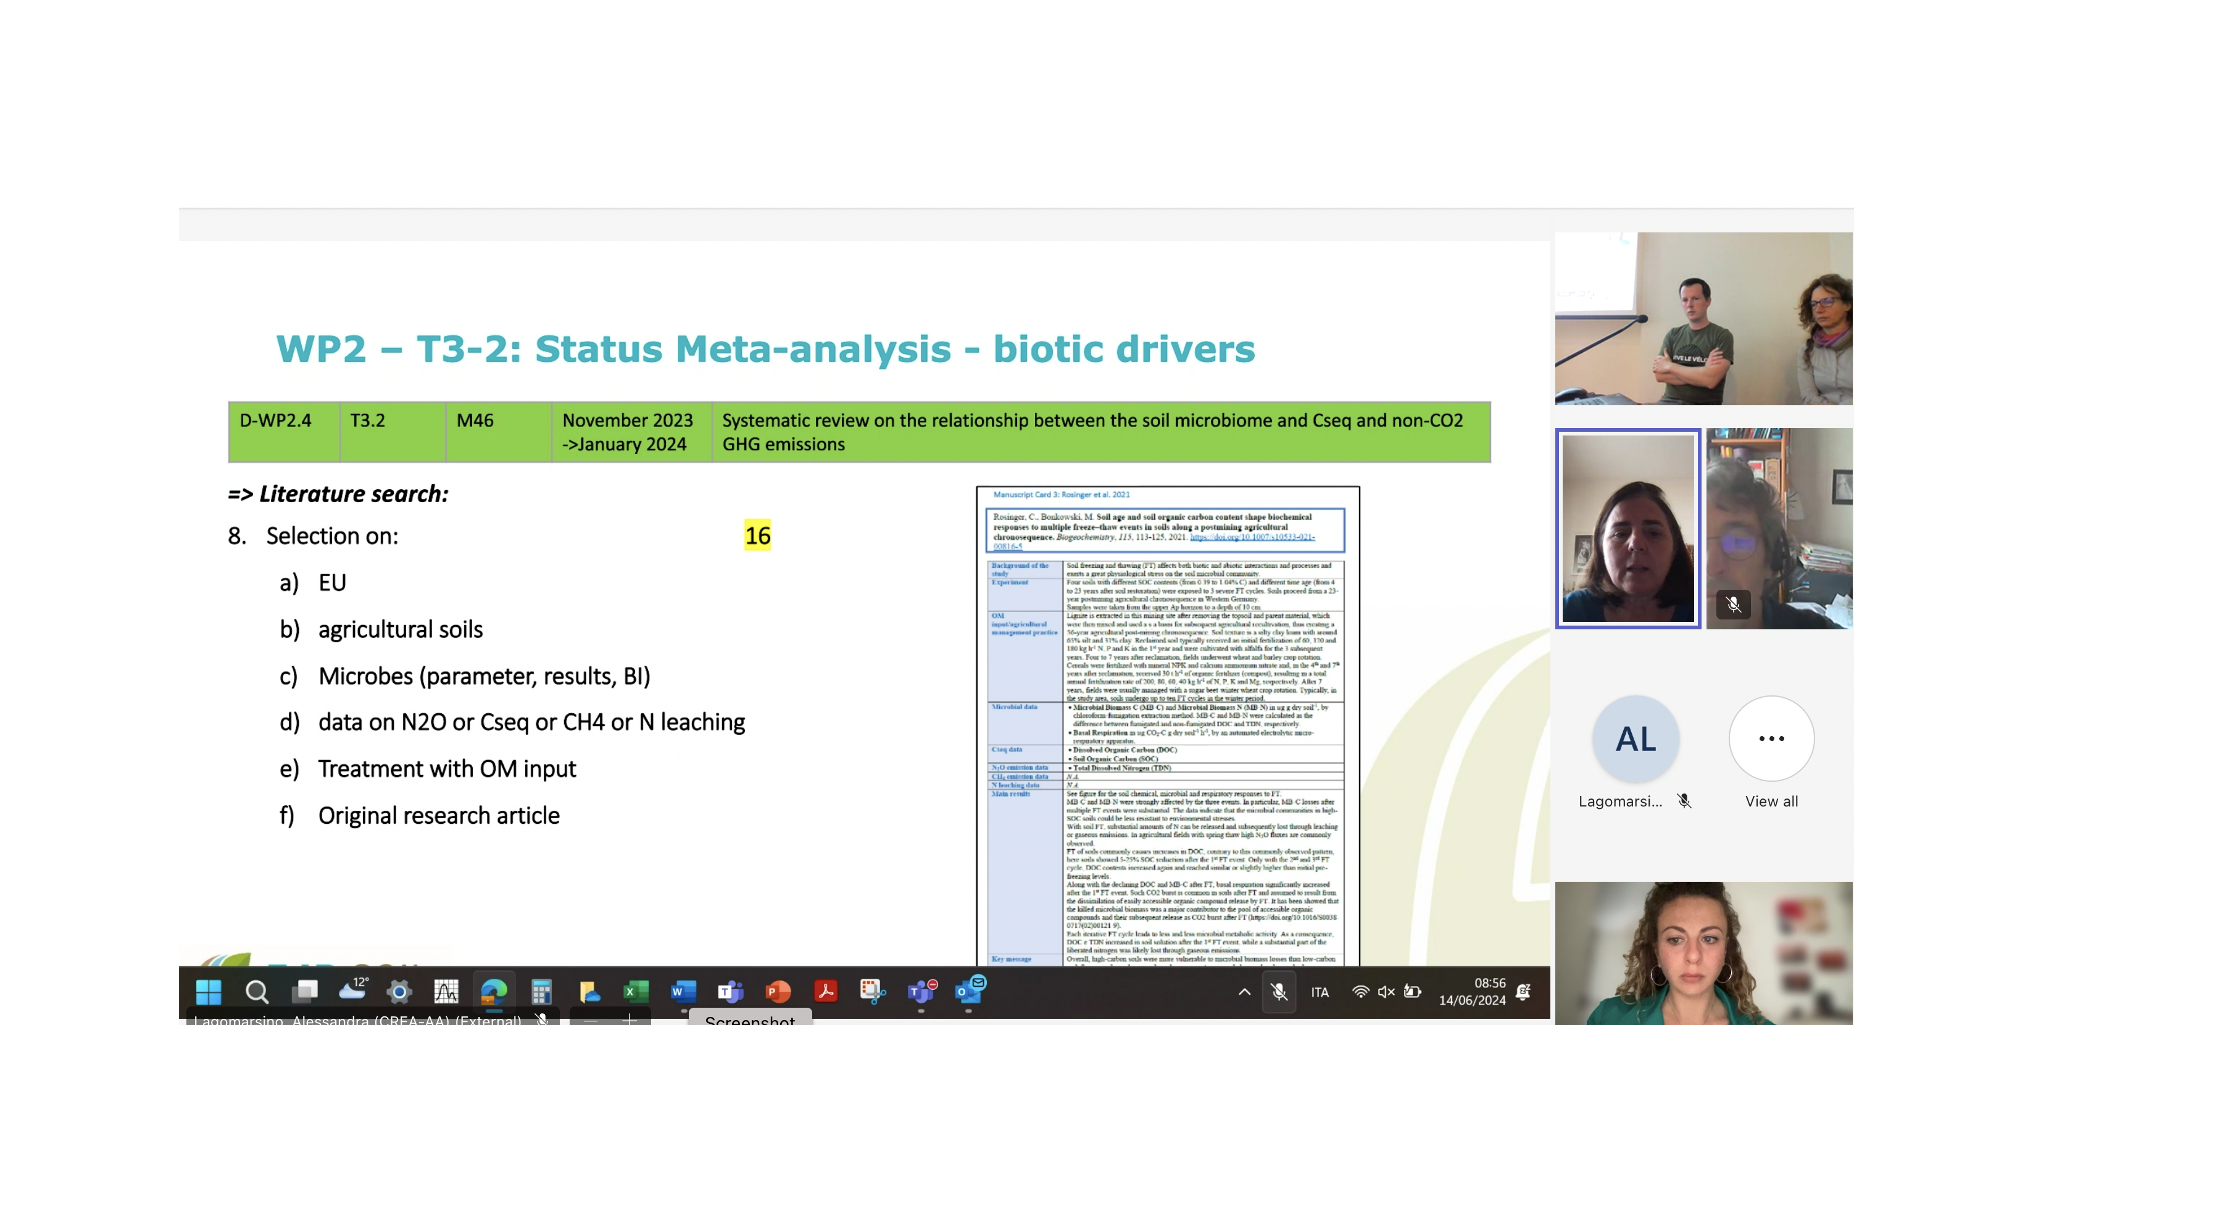Click list item 'EU'
2226x1220 pixels.
pyautogui.click(x=332, y=583)
